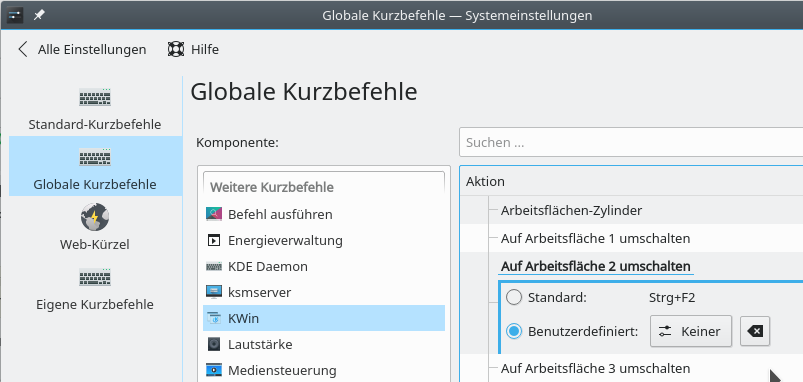Open the Web-Kürzel globe icon
This screenshot has width=803, height=382.
(95, 217)
